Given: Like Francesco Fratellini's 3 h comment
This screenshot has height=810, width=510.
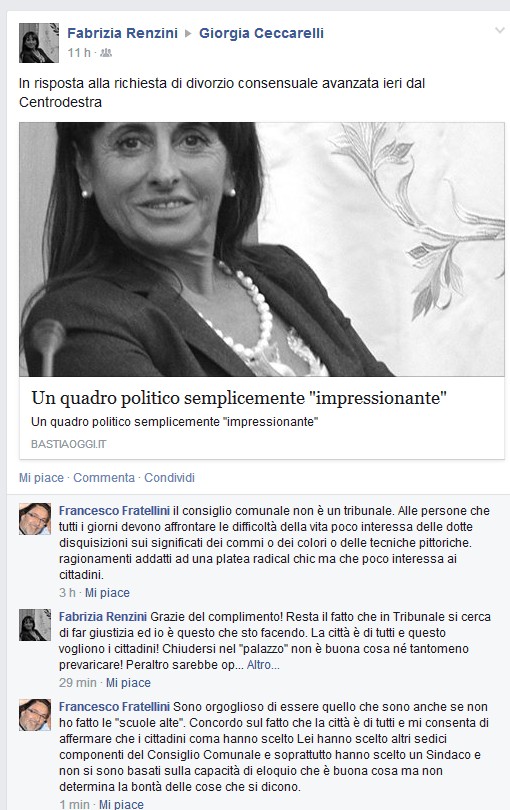Looking at the screenshot, I should (107, 593).
